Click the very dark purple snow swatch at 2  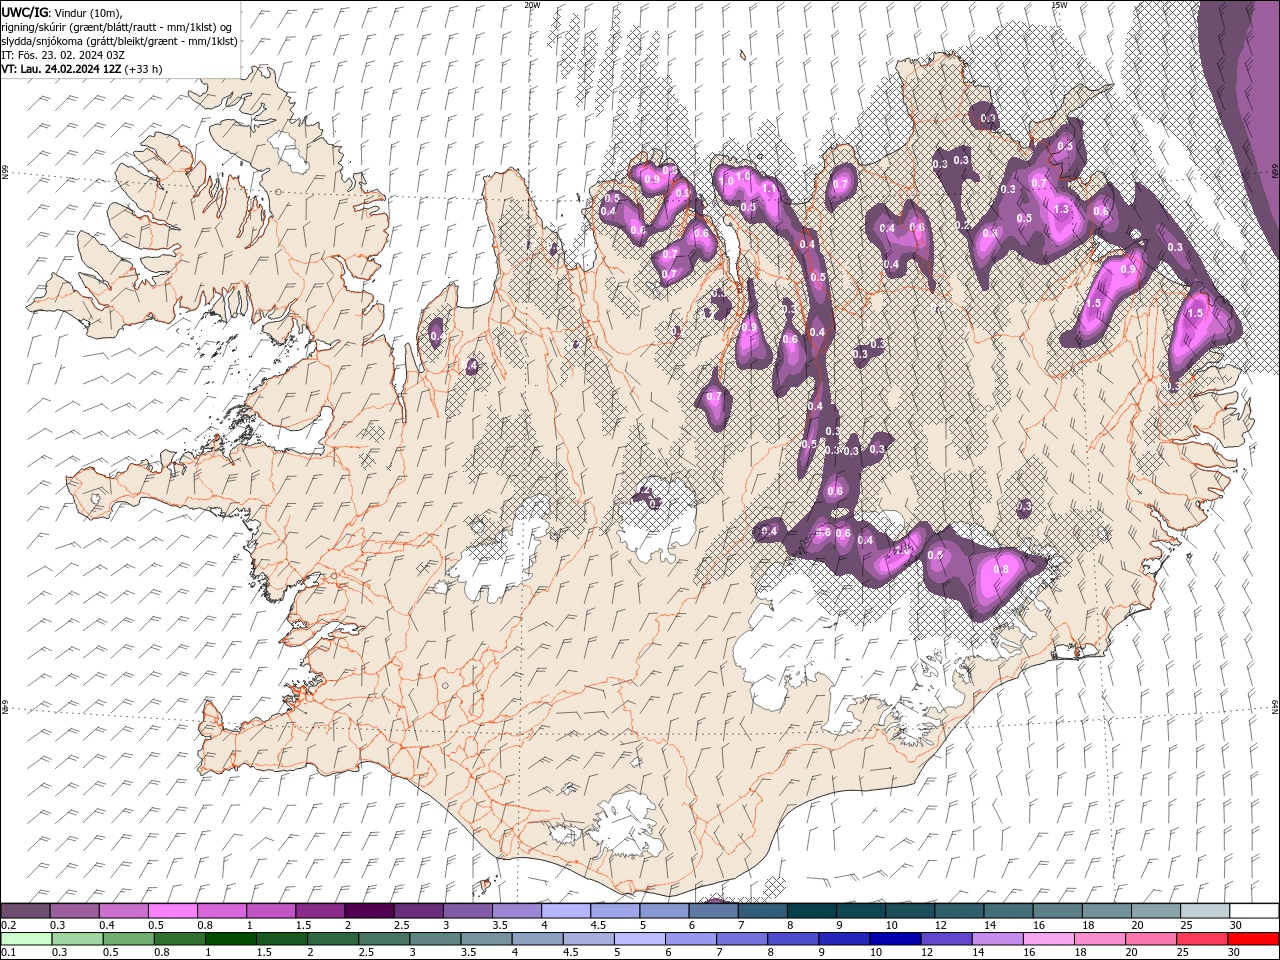click(369, 911)
